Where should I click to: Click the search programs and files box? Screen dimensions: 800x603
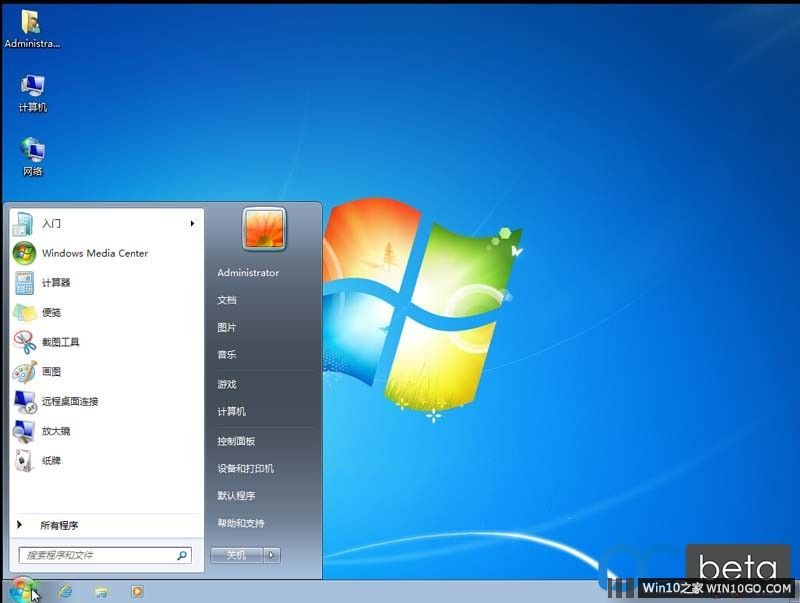click(x=98, y=555)
